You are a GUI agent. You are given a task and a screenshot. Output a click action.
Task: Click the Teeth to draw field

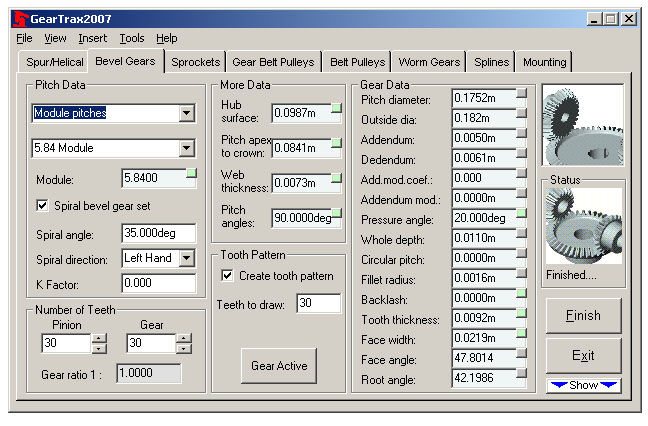[x=319, y=303]
